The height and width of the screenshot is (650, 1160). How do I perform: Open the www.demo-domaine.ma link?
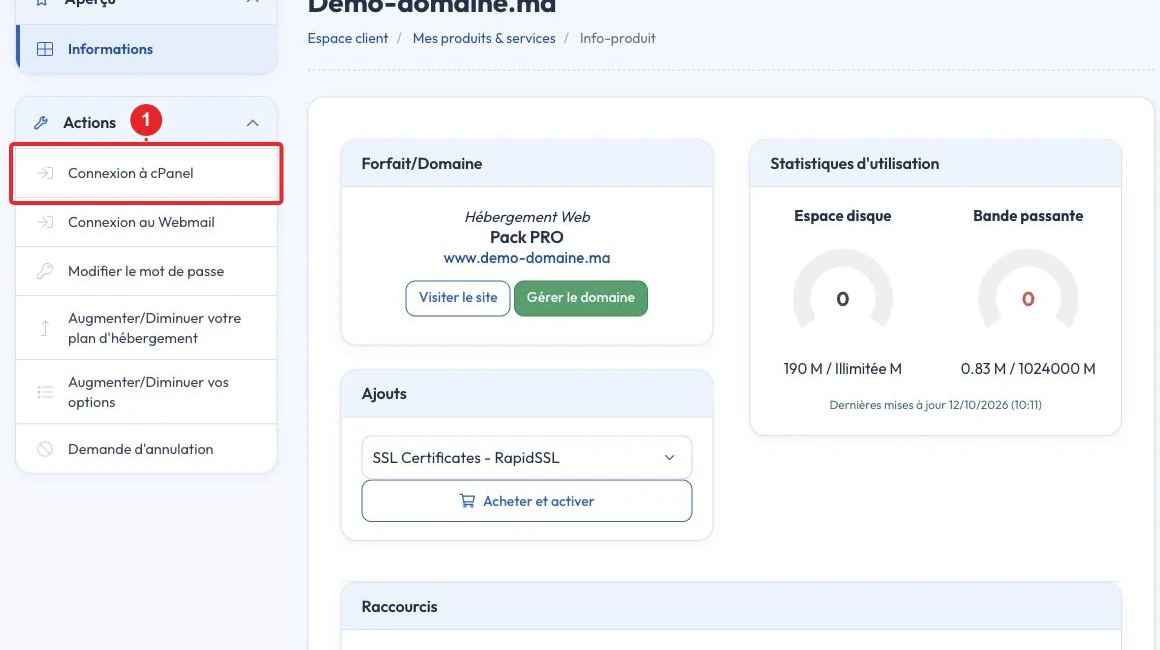(x=527, y=258)
